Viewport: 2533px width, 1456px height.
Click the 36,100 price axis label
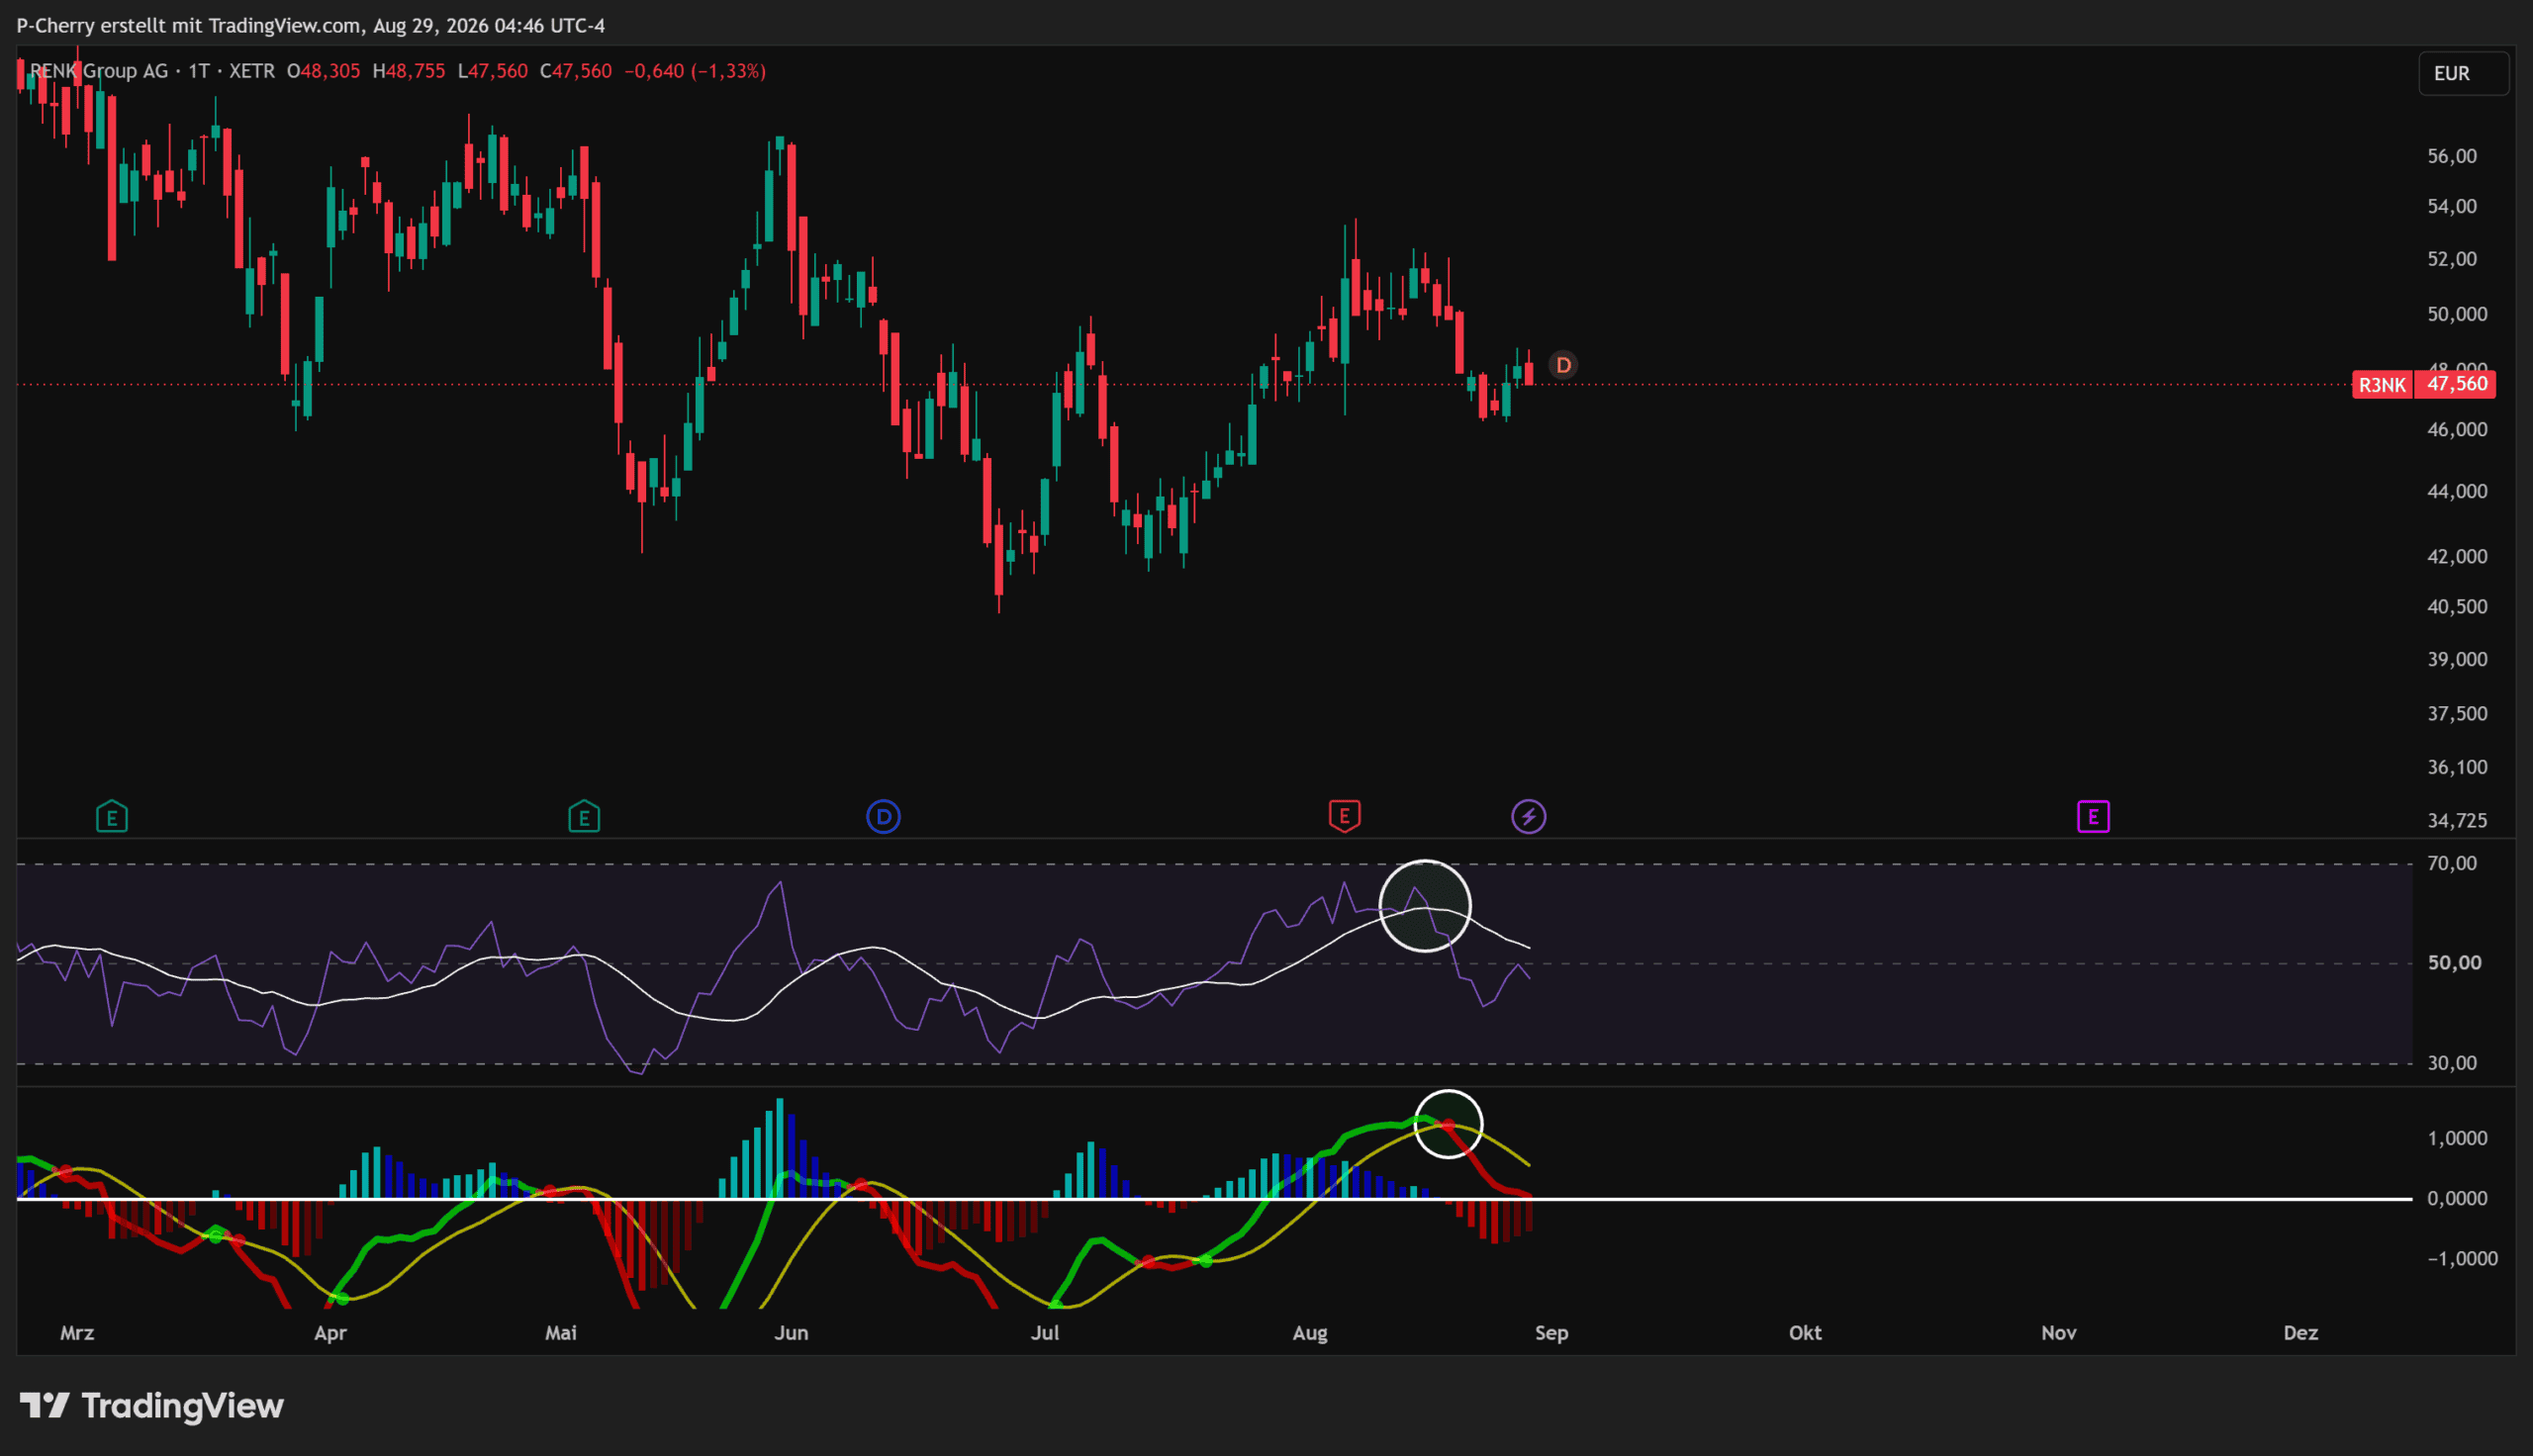click(x=2457, y=767)
